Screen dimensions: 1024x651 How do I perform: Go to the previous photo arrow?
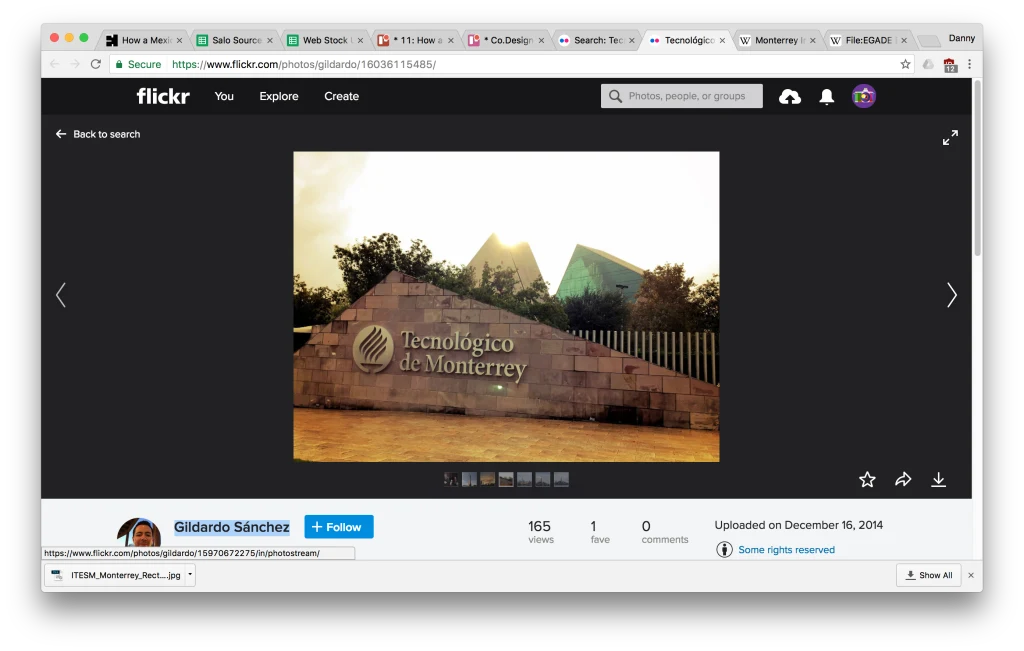[61, 295]
